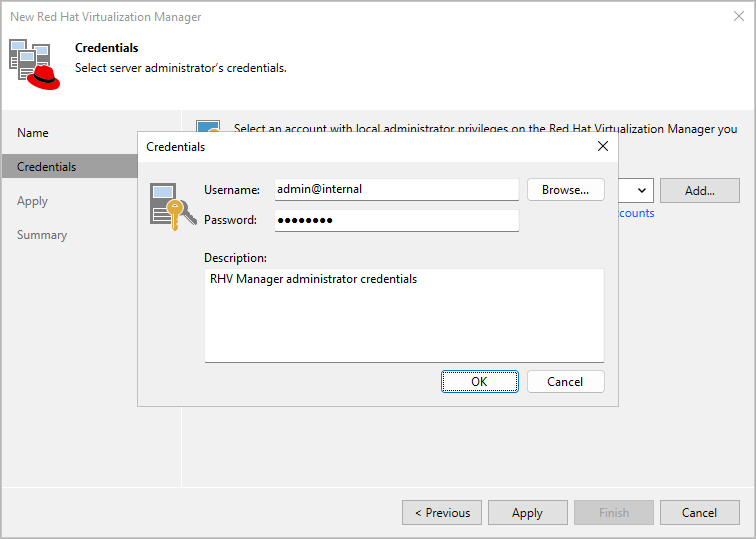
Task: Confirm credentials with the OK button
Action: click(480, 381)
